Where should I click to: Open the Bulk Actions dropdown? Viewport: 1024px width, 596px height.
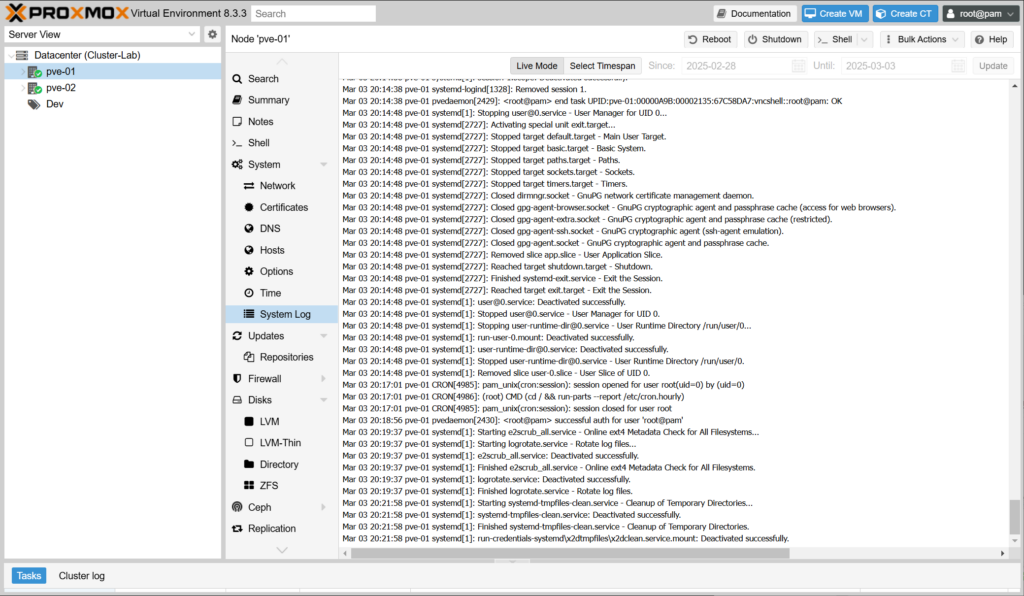[921, 39]
